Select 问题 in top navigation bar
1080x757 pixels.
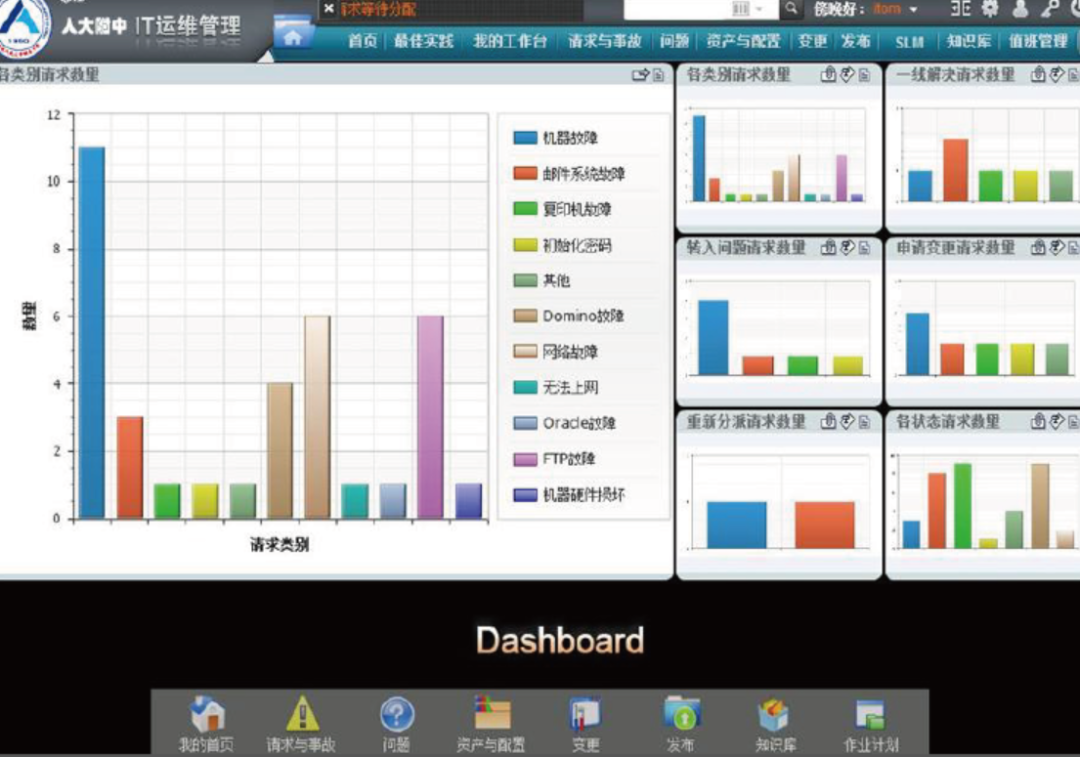coord(674,41)
